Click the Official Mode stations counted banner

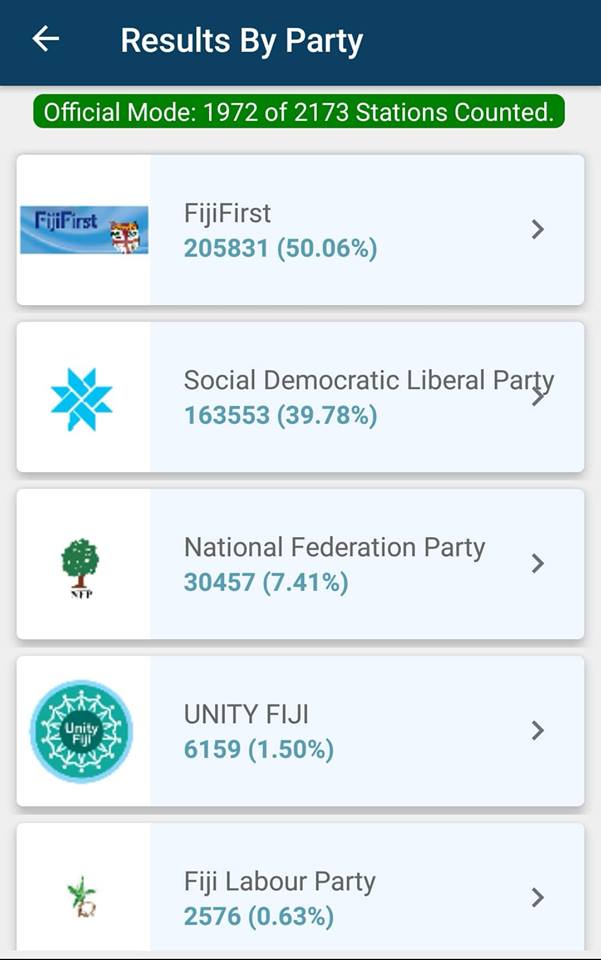pyautogui.click(x=299, y=112)
